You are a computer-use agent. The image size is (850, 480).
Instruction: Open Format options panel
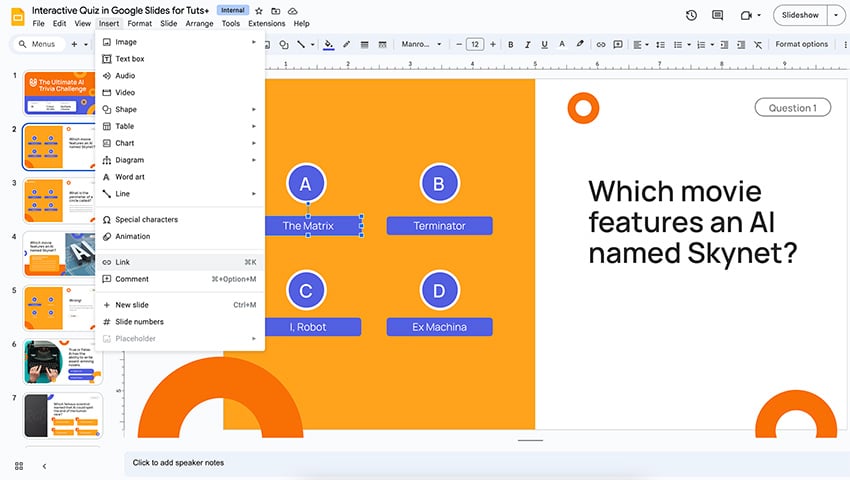pyautogui.click(x=801, y=44)
